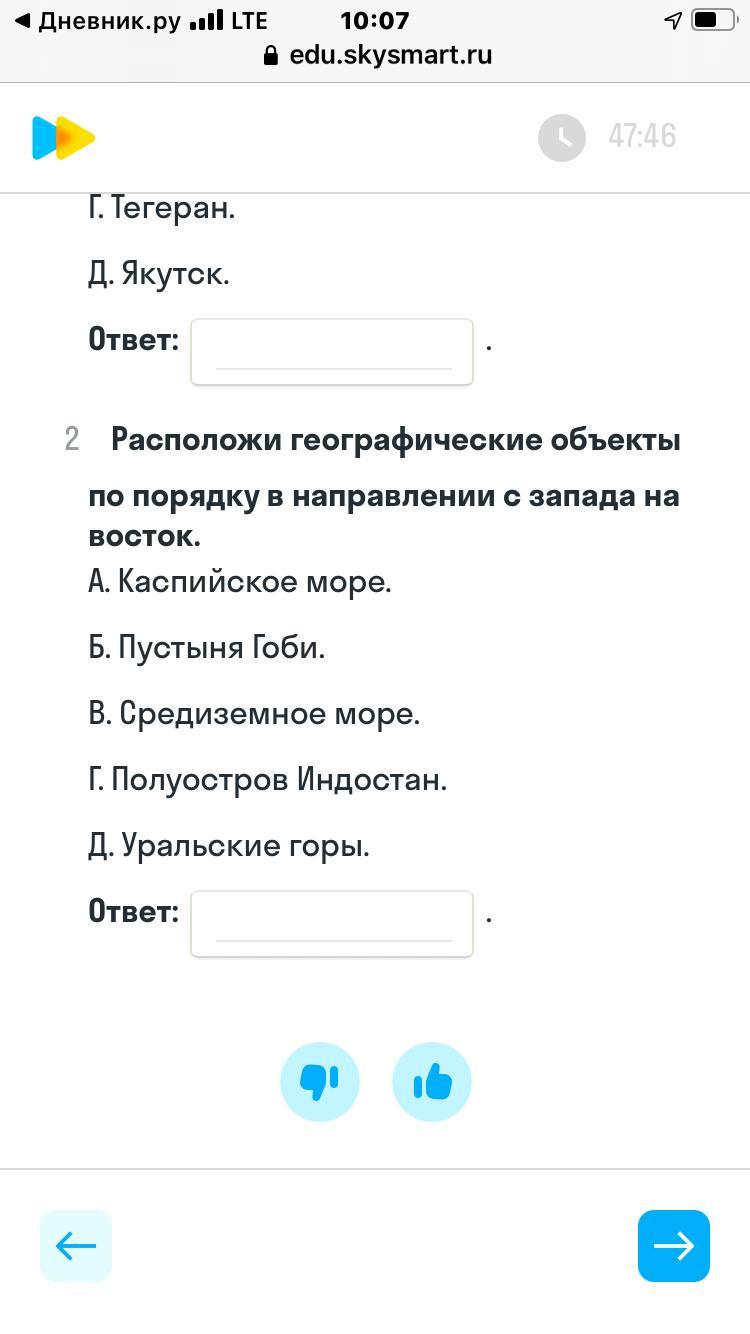Screen dimensions: 750x1334
Task: Tap the Skysmart logo icon
Action: tap(63, 138)
